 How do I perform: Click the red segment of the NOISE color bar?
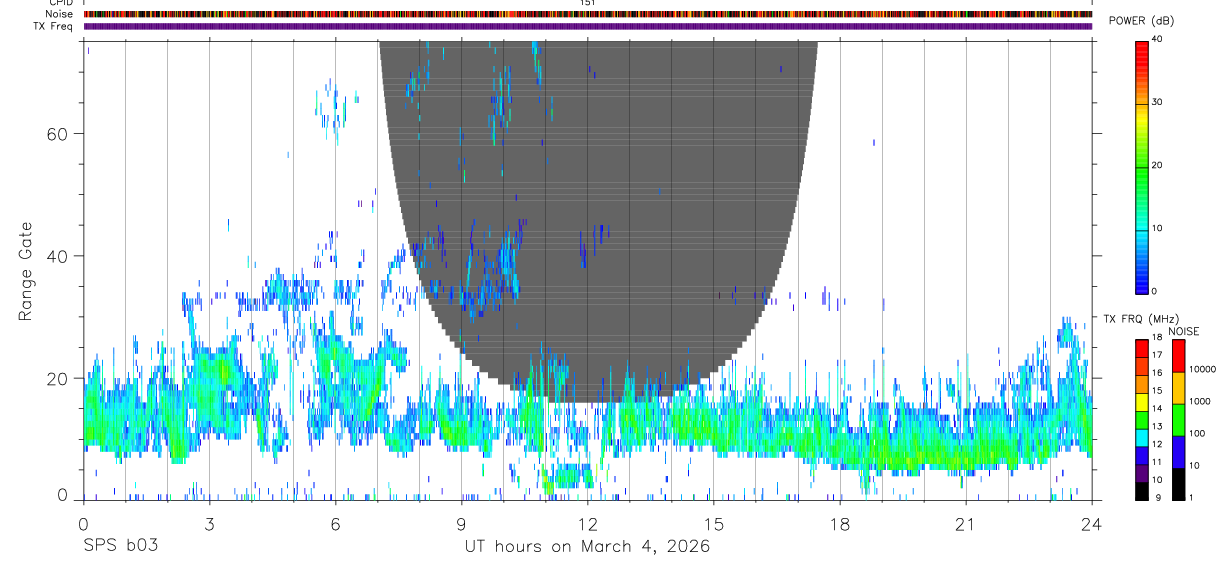click(1178, 356)
